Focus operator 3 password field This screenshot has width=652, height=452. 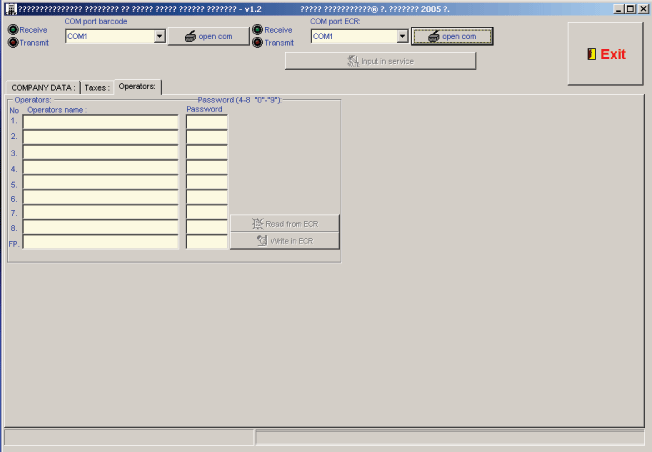(207, 152)
